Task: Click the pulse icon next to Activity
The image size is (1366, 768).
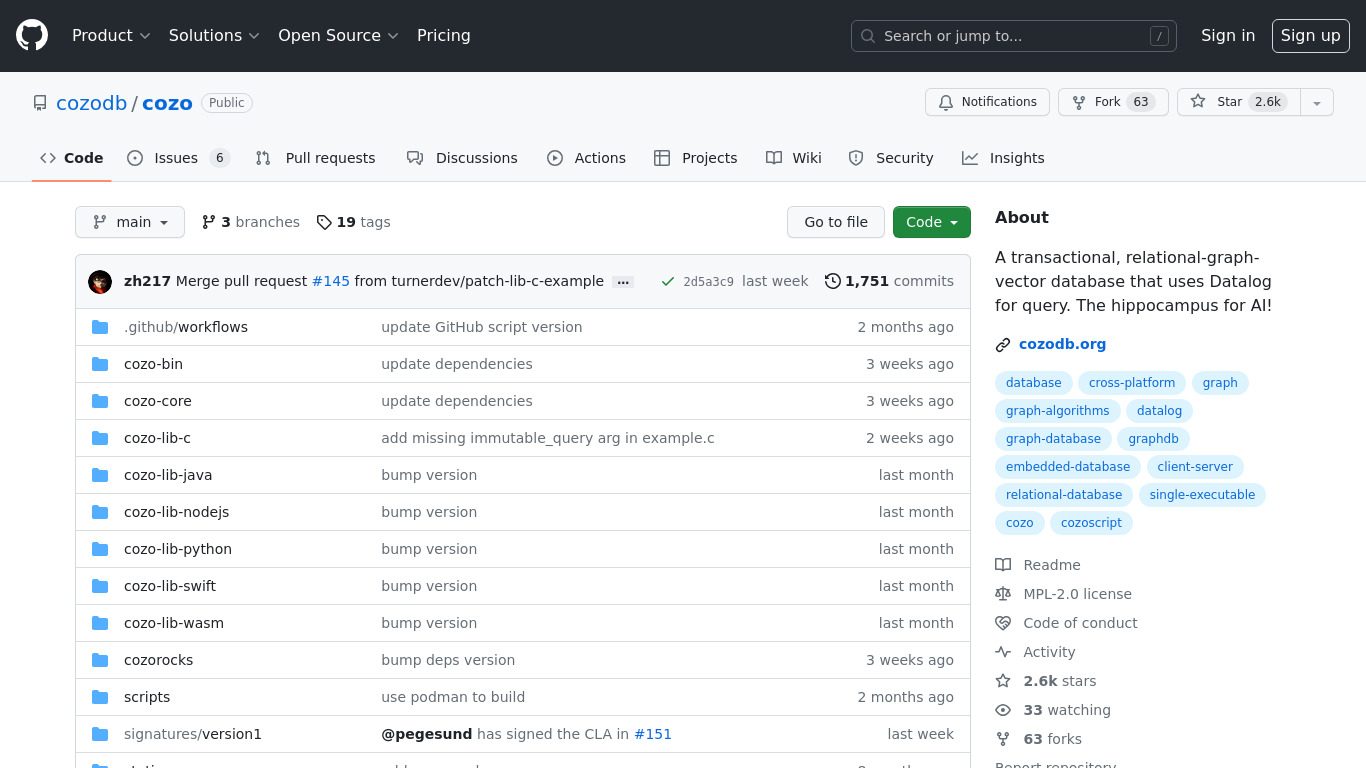Action: pyautogui.click(x=1003, y=652)
